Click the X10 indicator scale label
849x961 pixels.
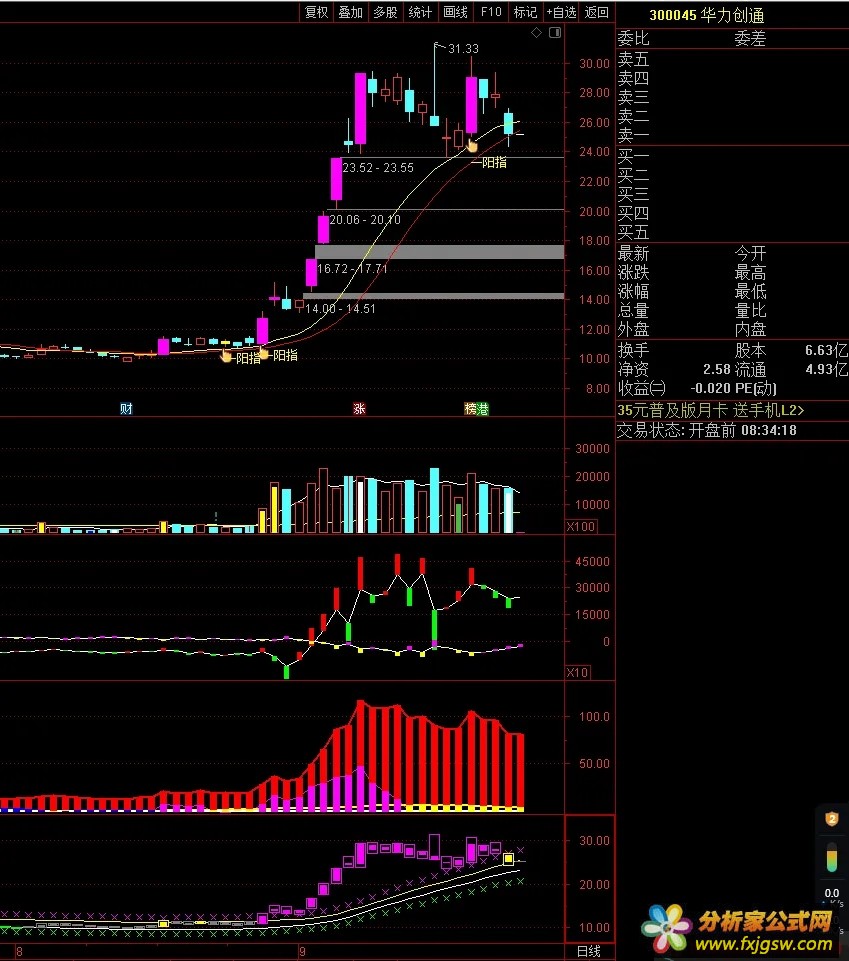click(x=577, y=672)
